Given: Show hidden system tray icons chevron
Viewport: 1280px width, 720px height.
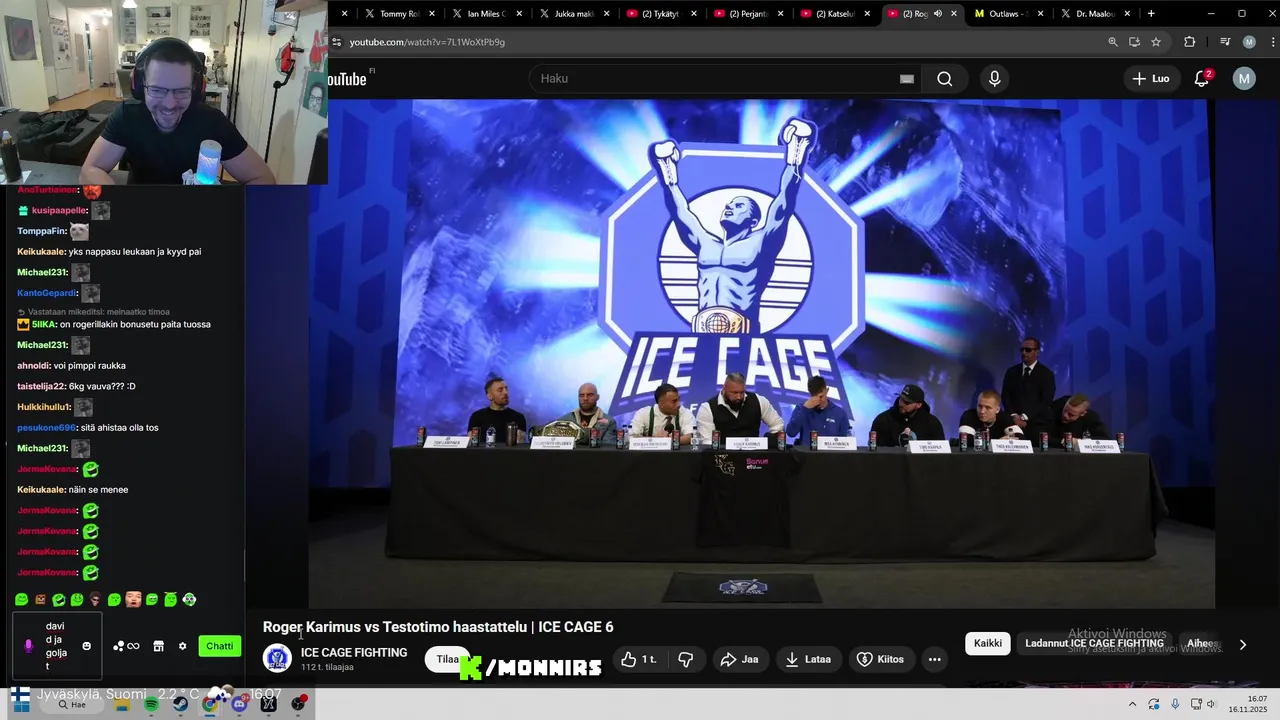Looking at the screenshot, I should coord(1134,704).
